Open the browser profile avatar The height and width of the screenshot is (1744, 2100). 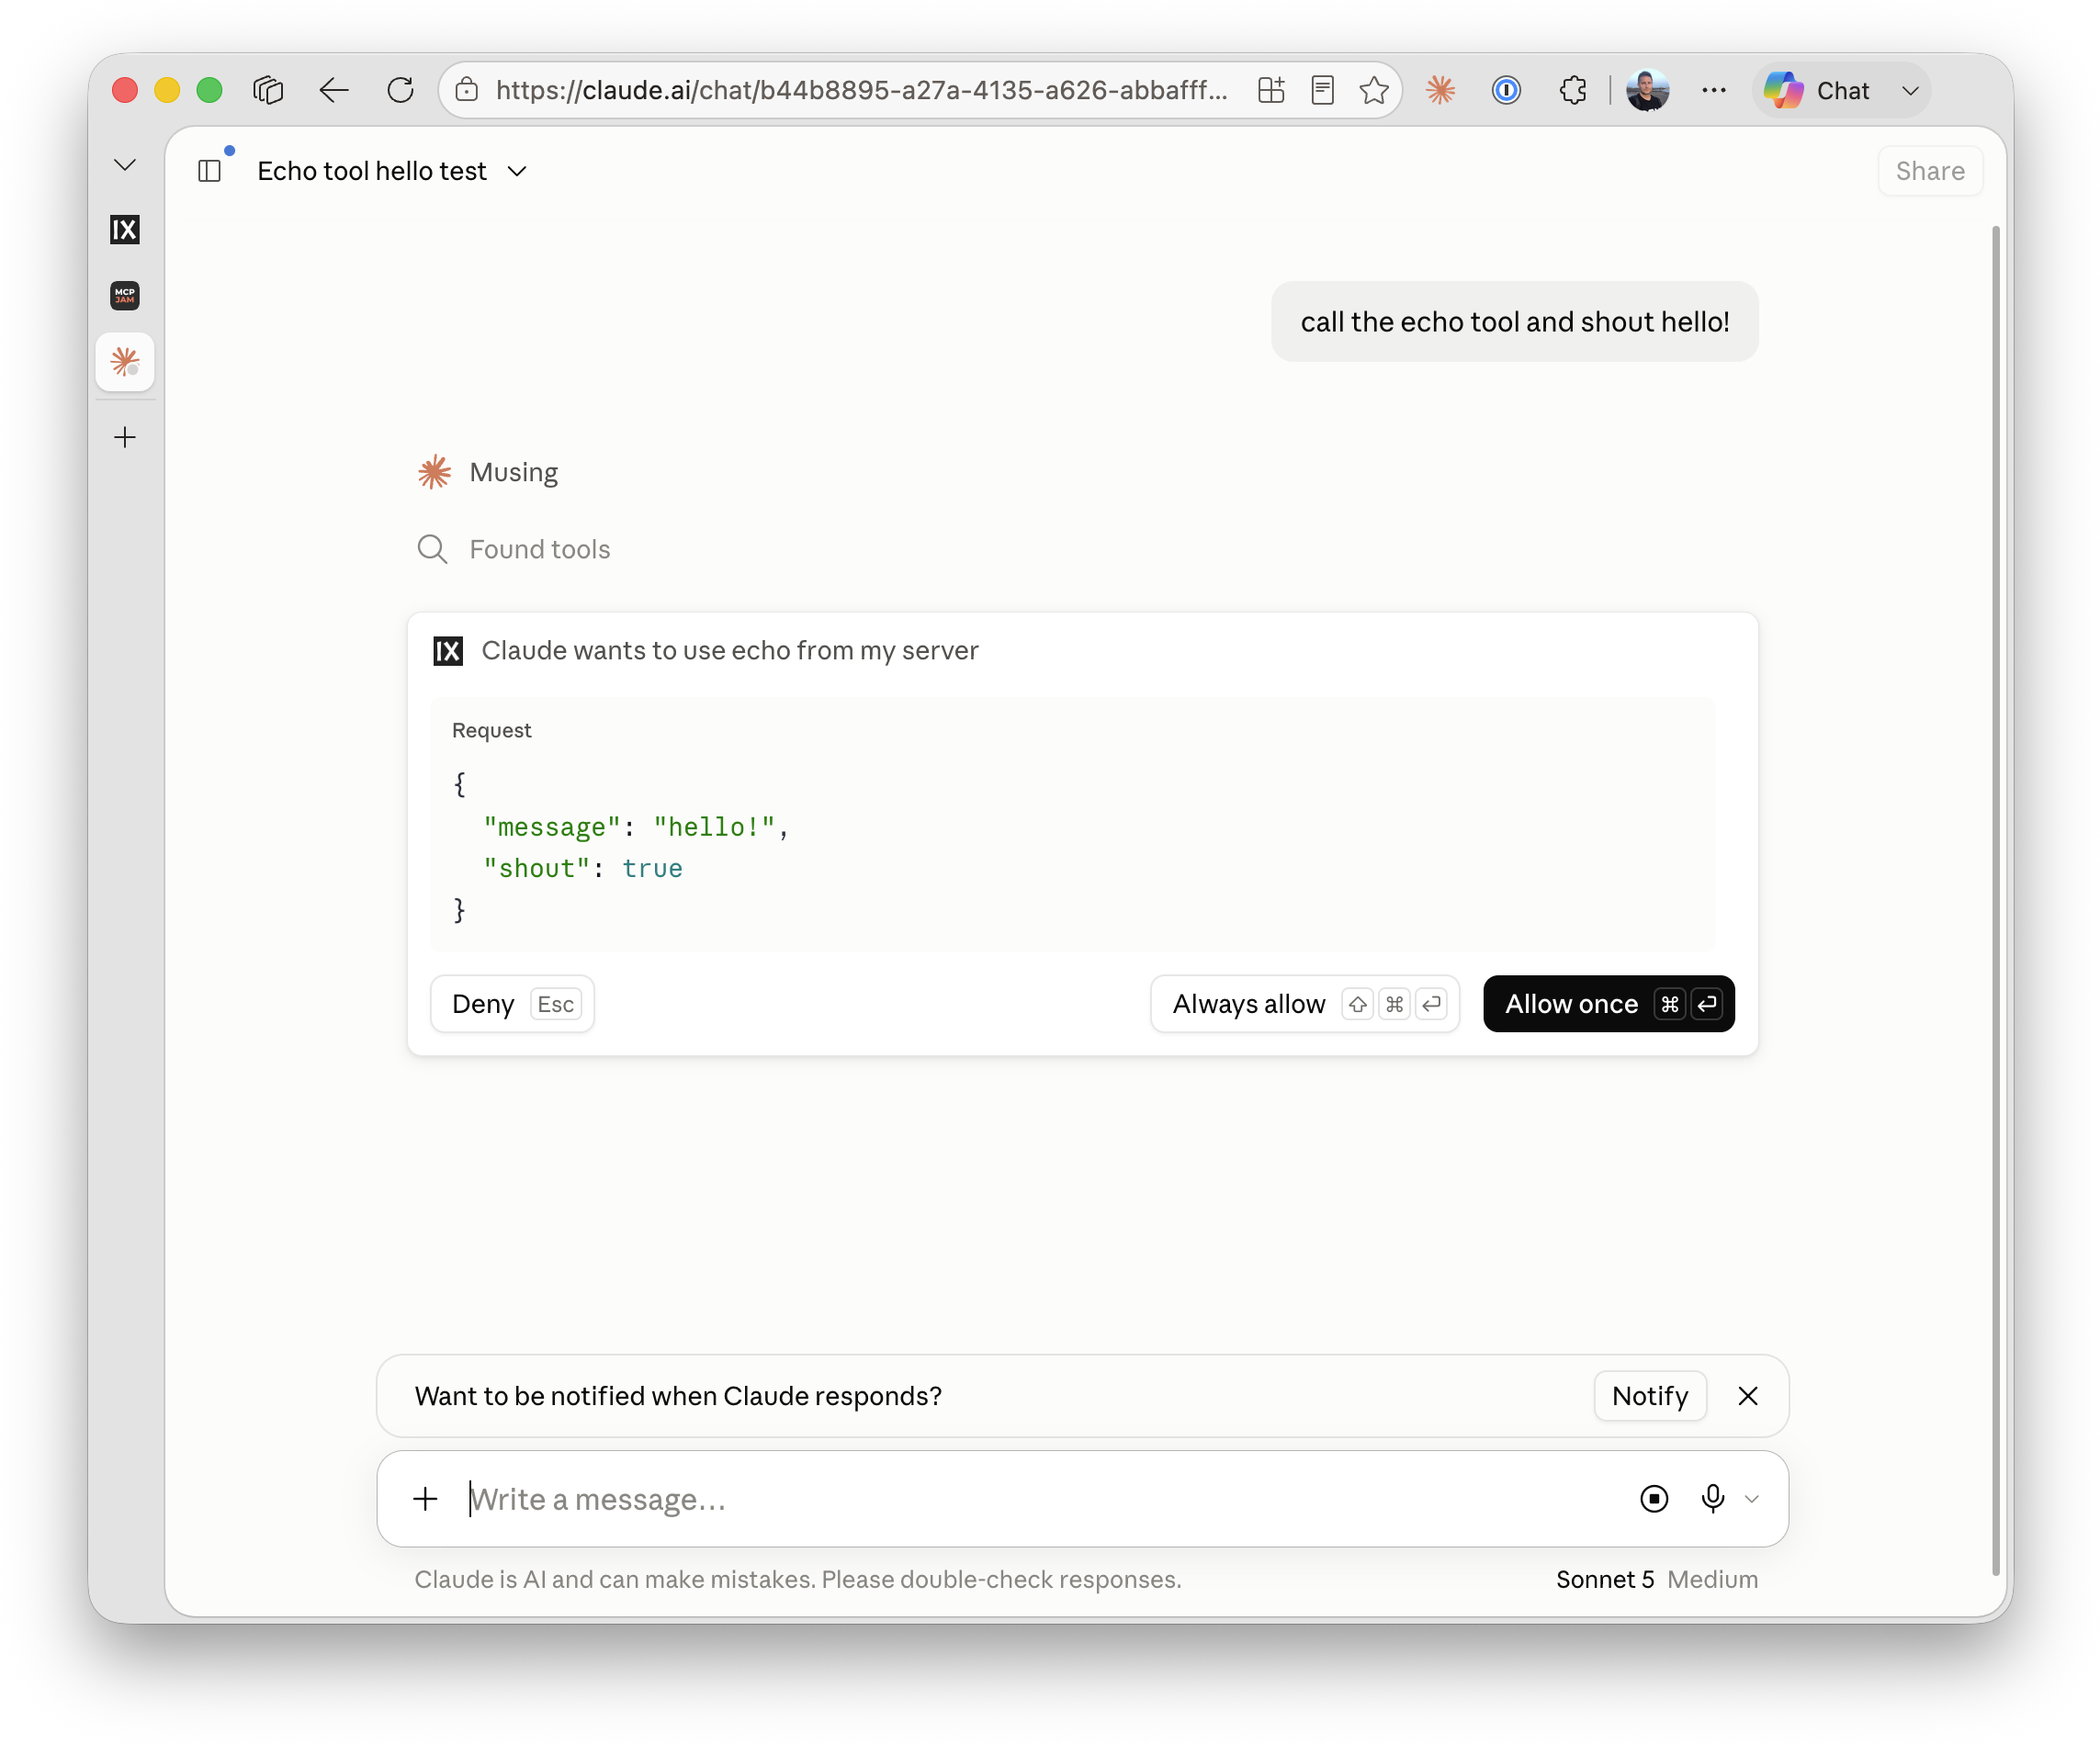(1648, 90)
